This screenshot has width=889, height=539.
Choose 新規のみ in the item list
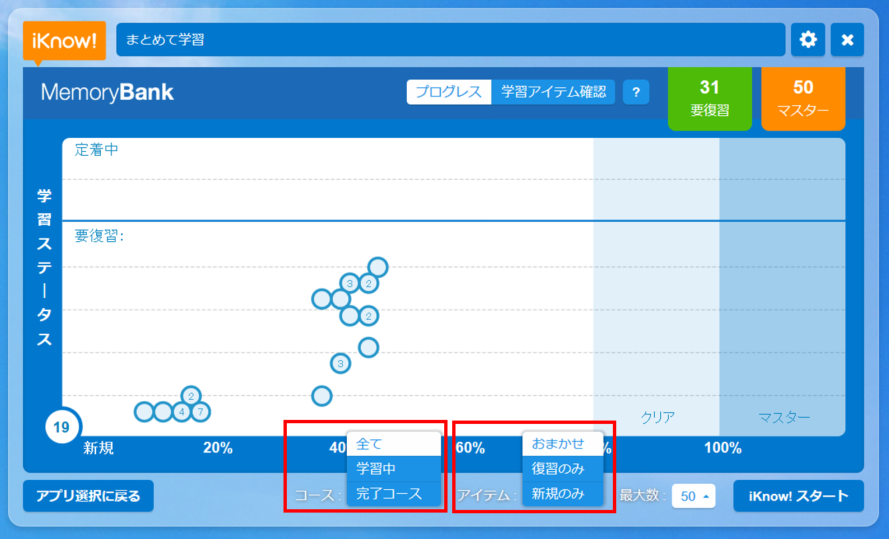(x=562, y=494)
